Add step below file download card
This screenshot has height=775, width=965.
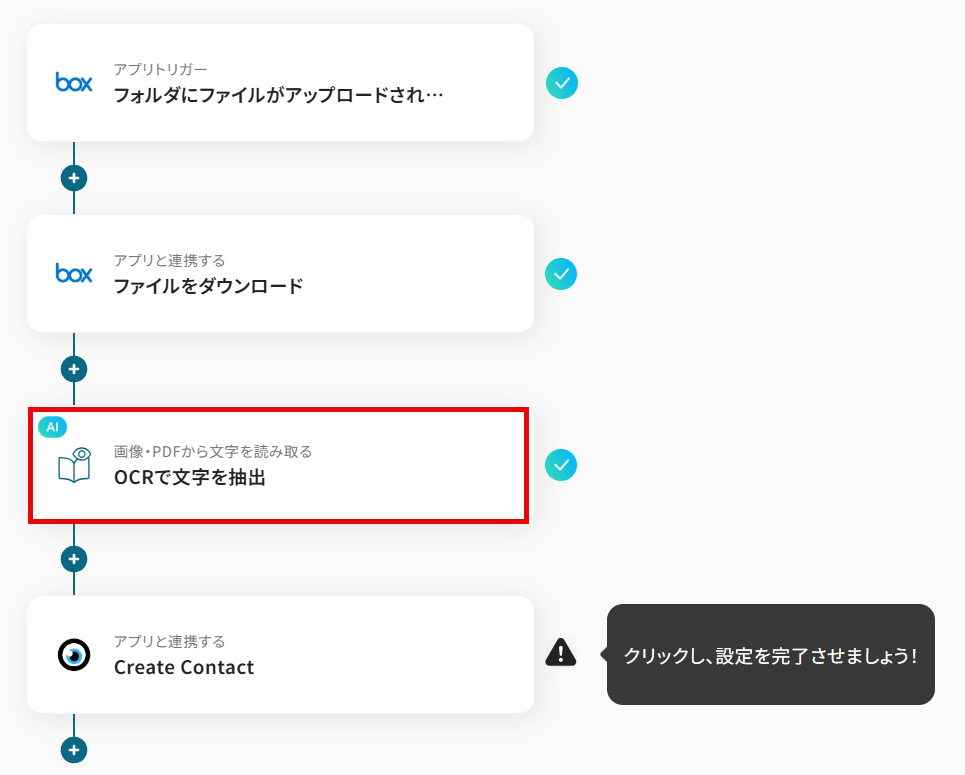(74, 369)
